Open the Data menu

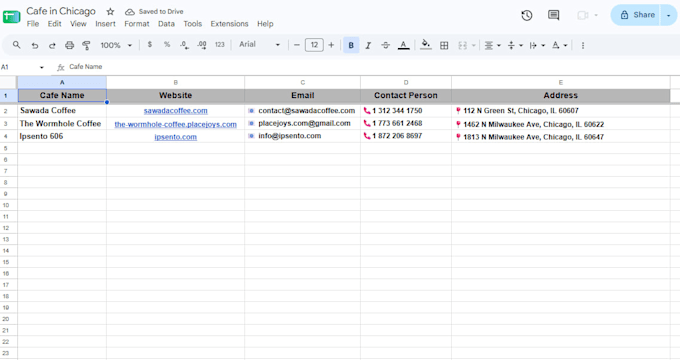click(166, 24)
